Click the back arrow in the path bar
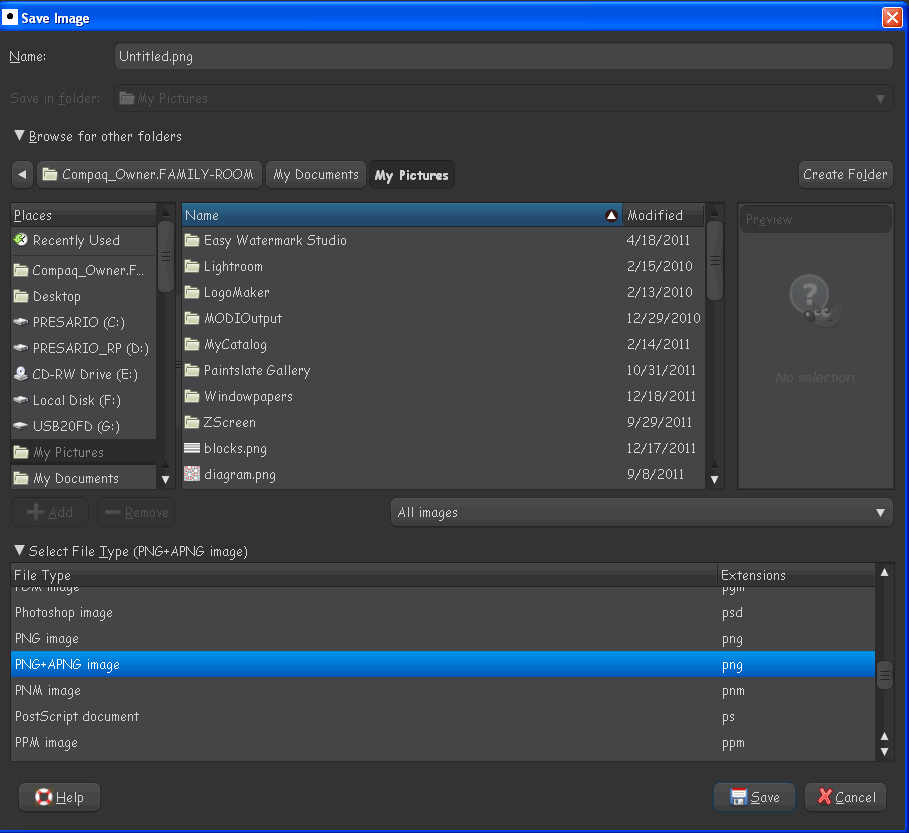 click(23, 174)
